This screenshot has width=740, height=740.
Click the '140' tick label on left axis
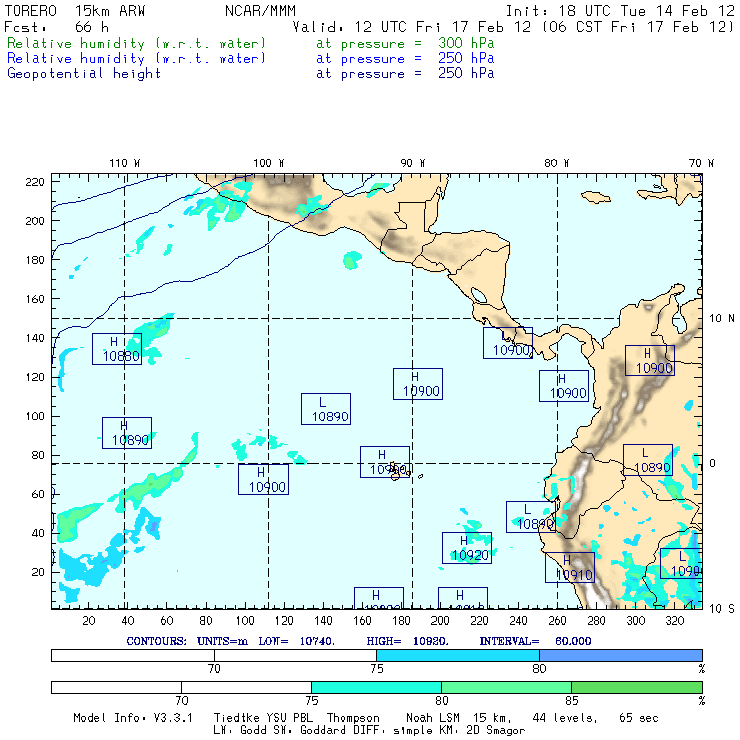(35, 338)
